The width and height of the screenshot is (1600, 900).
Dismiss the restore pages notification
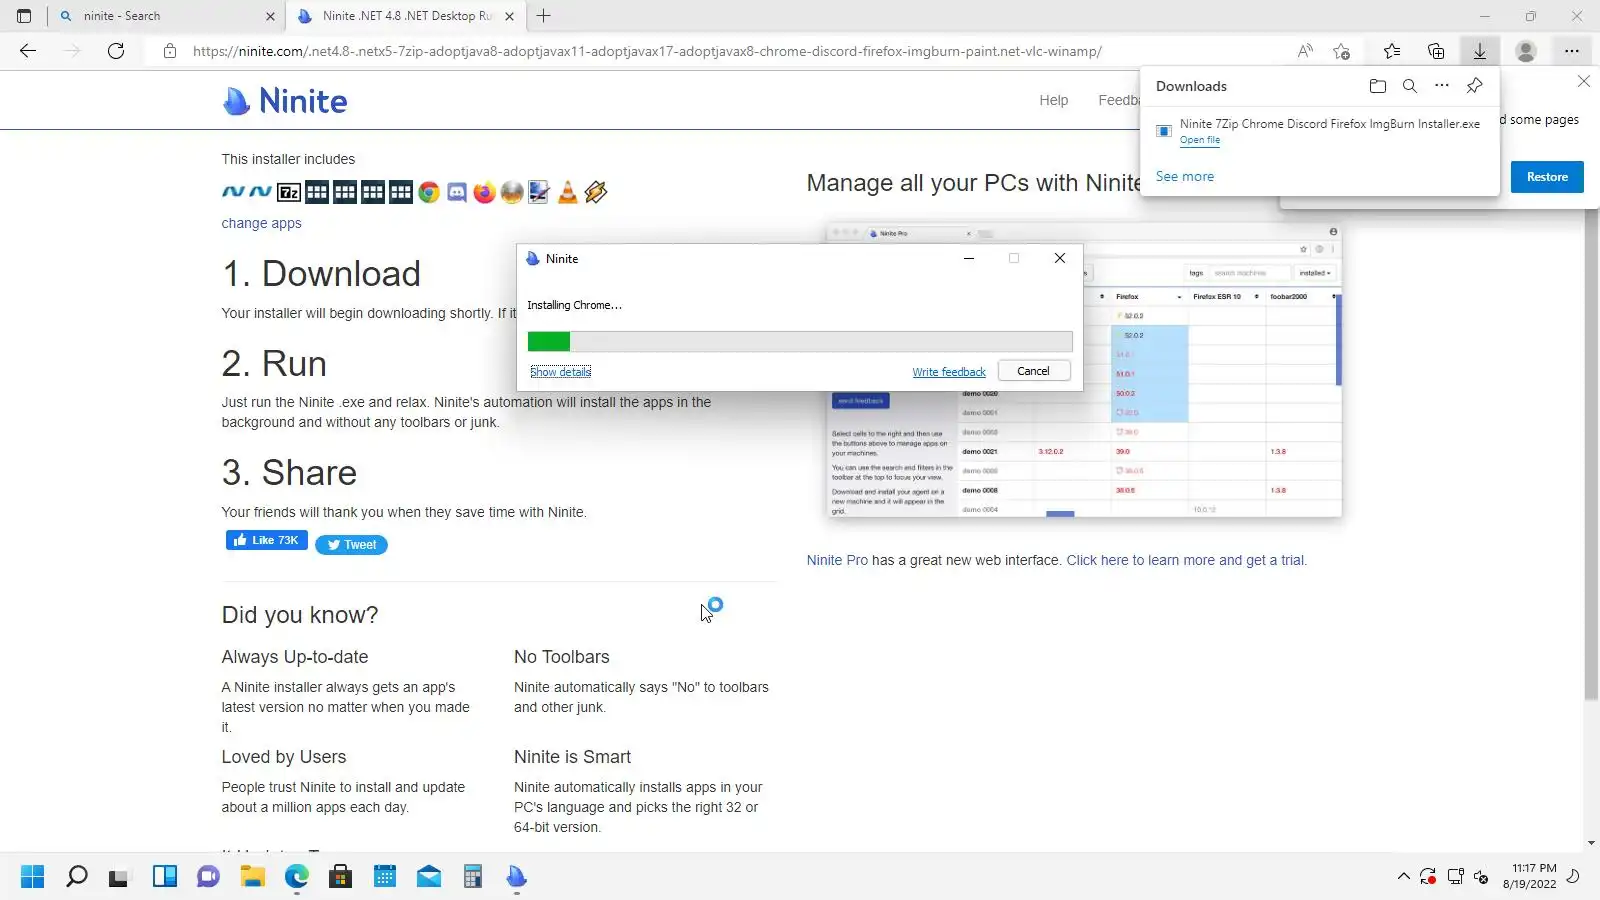pos(1583,81)
